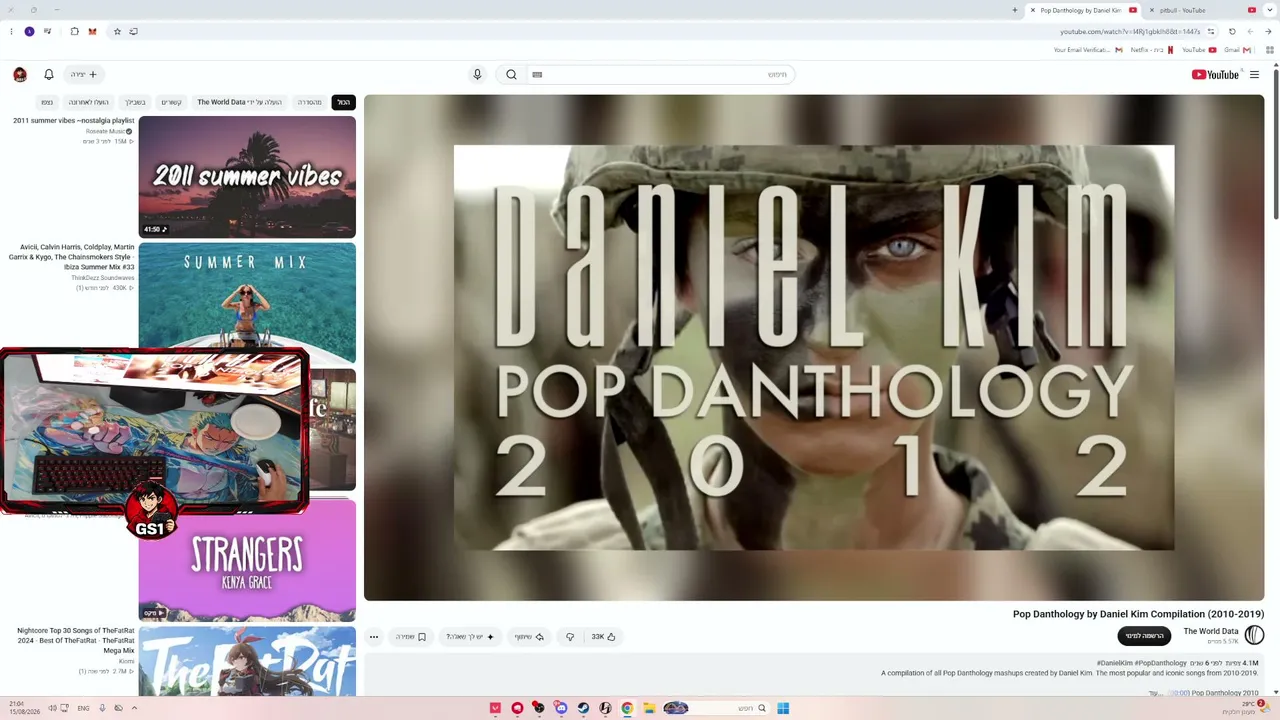Open The World Data channel name link
This screenshot has height=720, width=1280.
[1211, 631]
